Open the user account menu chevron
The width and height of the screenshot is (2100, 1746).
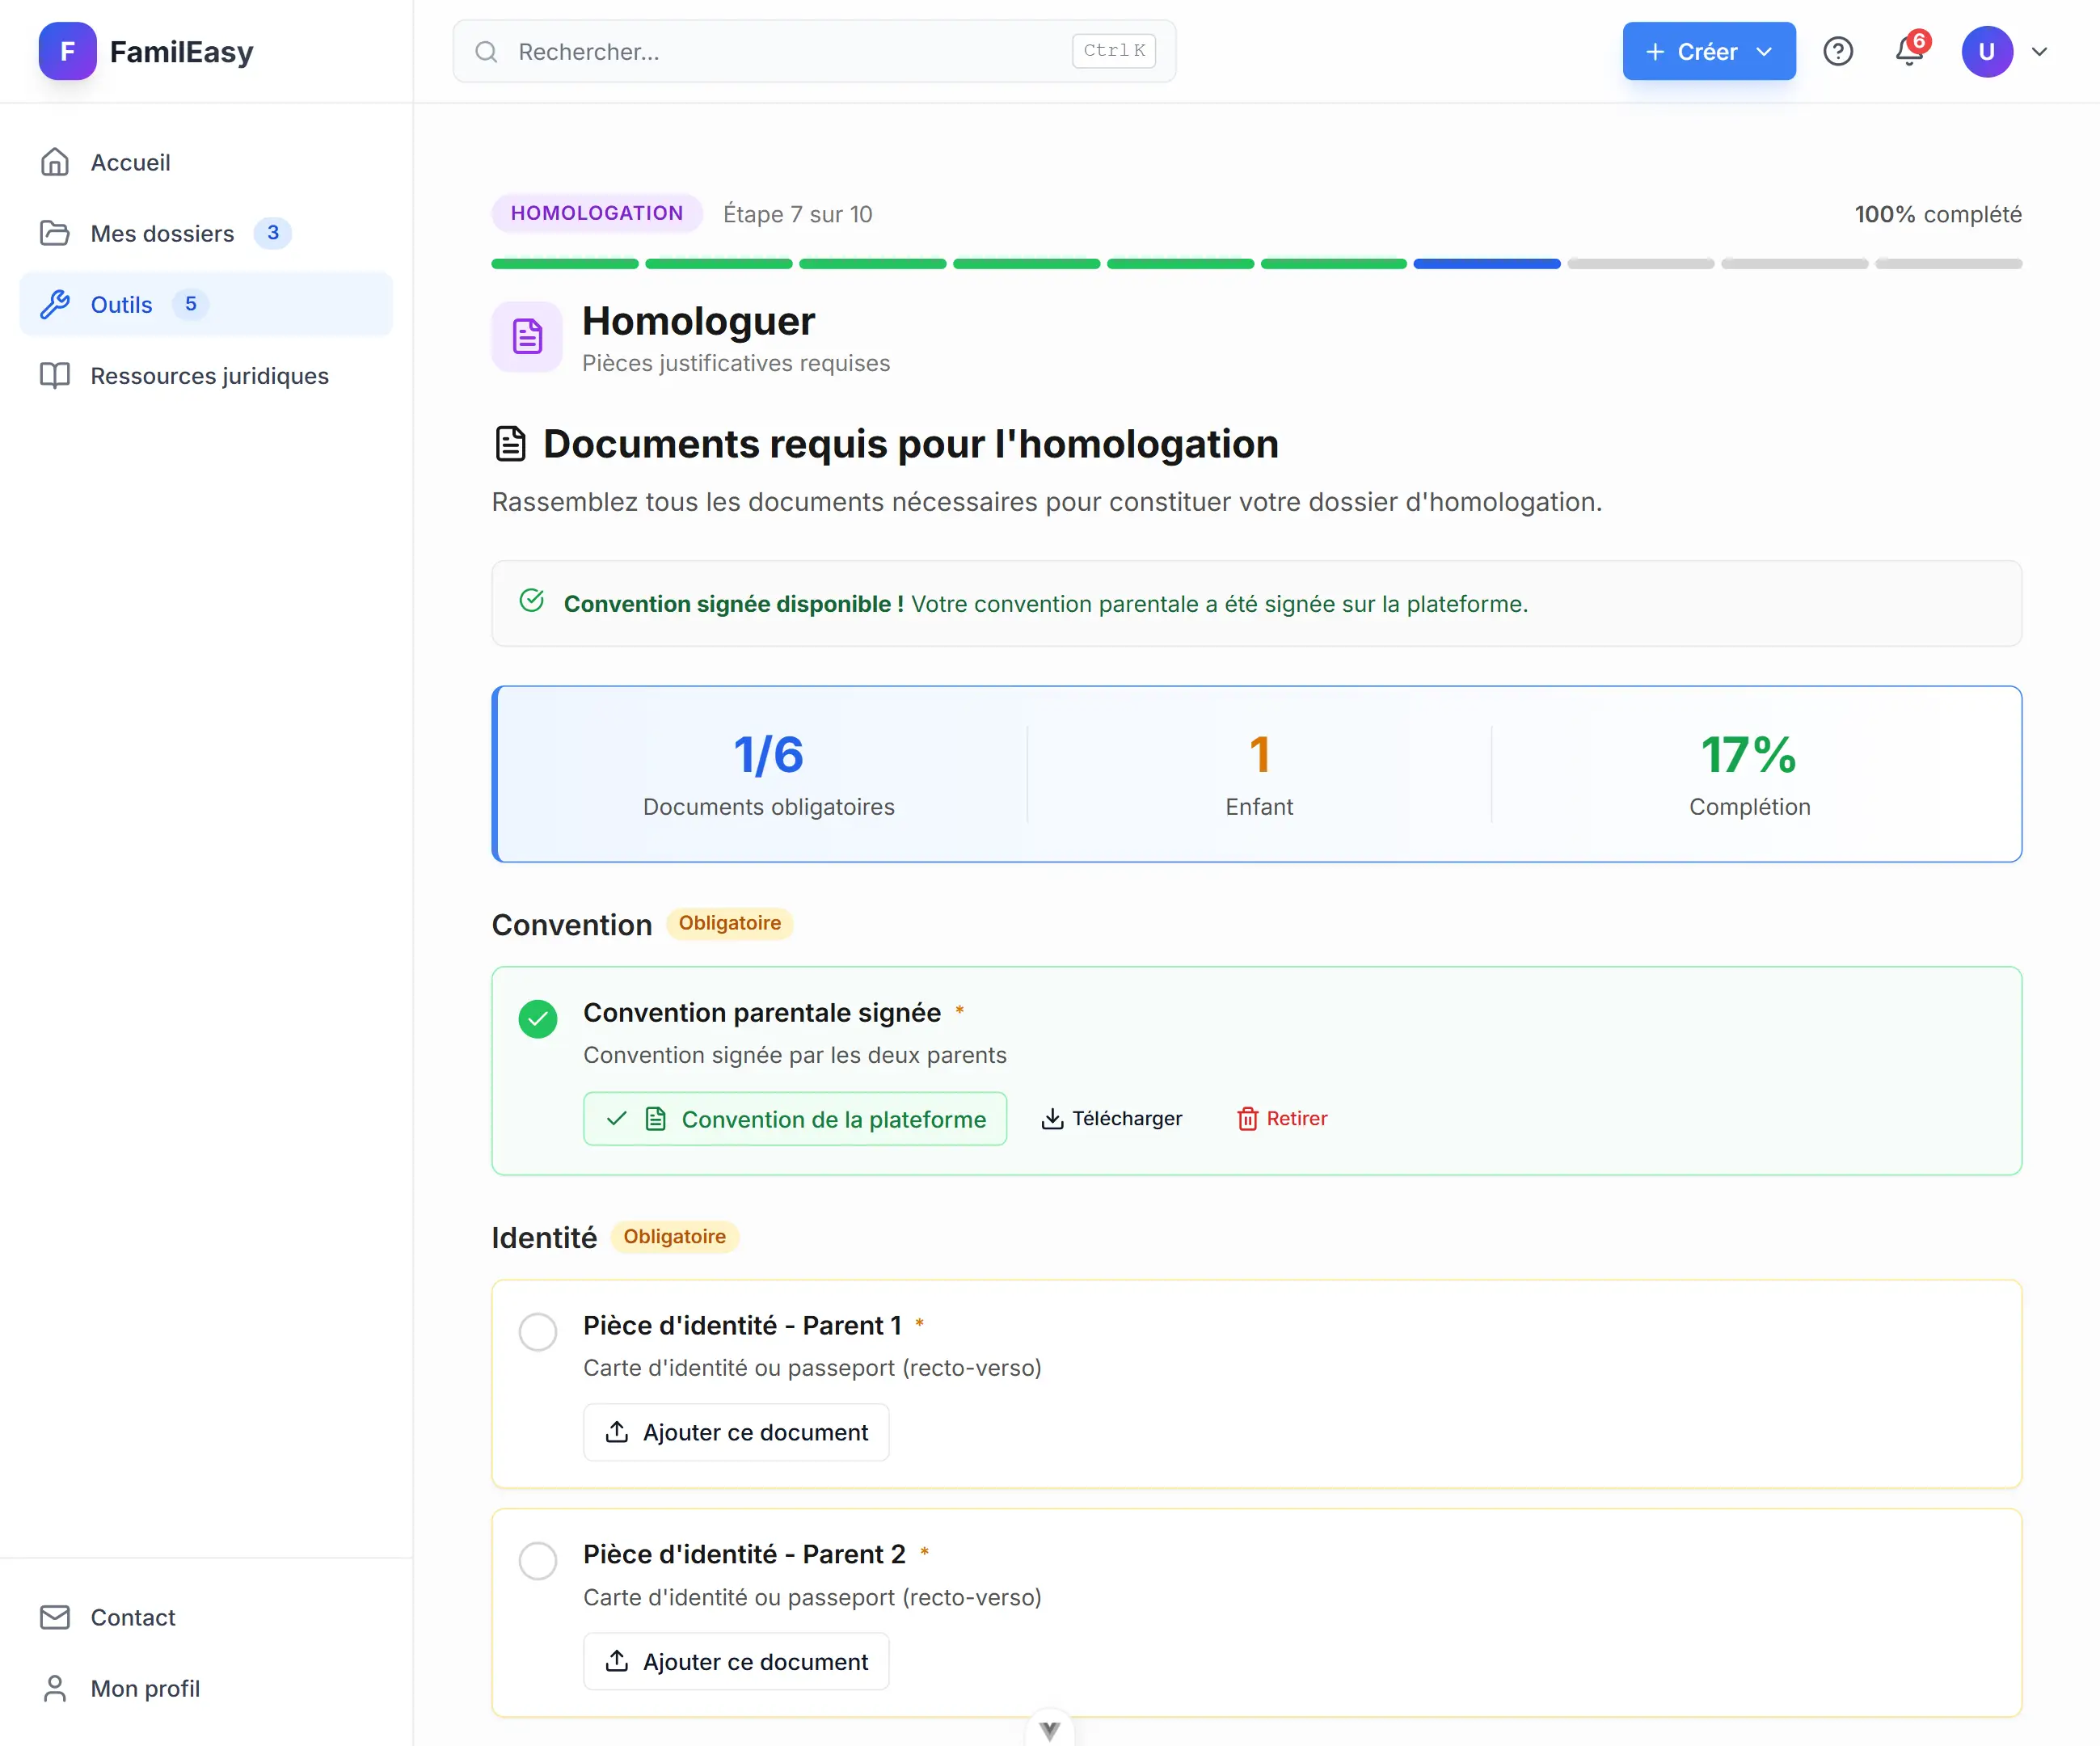click(x=2040, y=51)
